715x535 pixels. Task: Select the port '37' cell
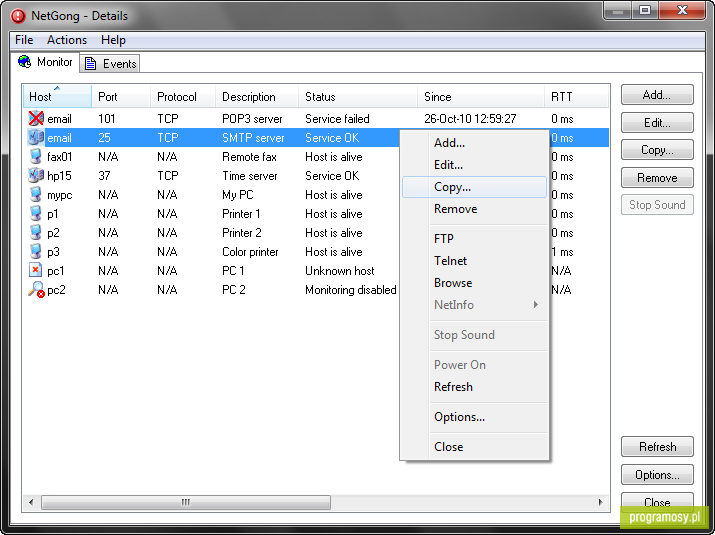[104, 176]
